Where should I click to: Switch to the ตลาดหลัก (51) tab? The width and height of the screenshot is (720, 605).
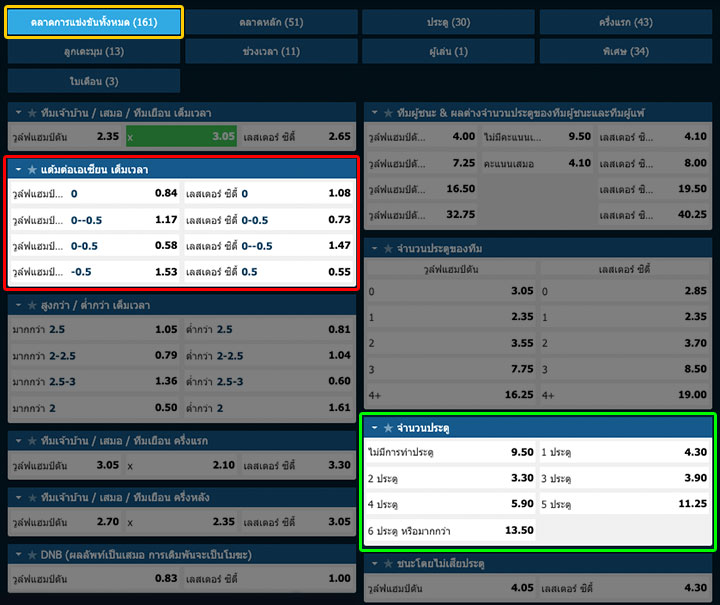coord(273,22)
